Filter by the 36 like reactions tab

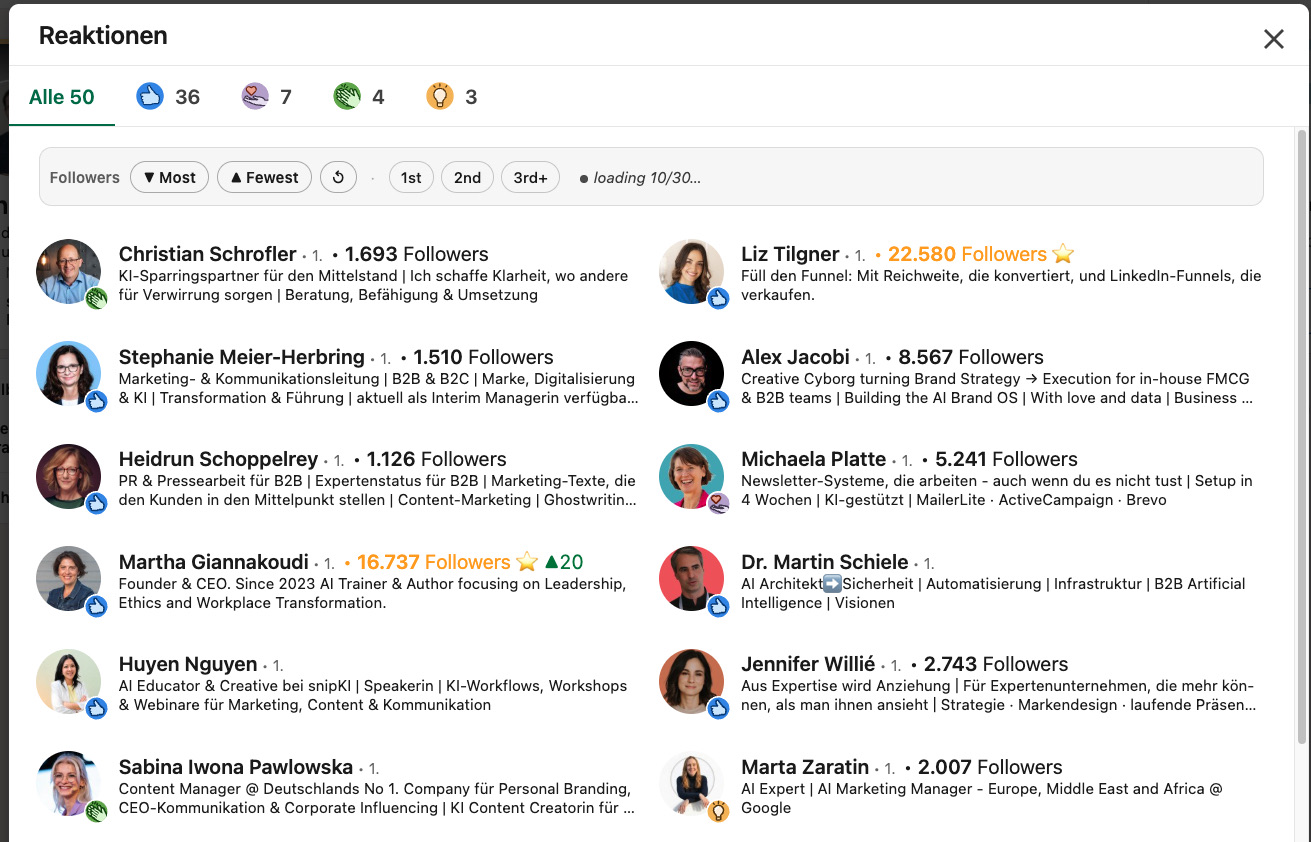click(168, 97)
